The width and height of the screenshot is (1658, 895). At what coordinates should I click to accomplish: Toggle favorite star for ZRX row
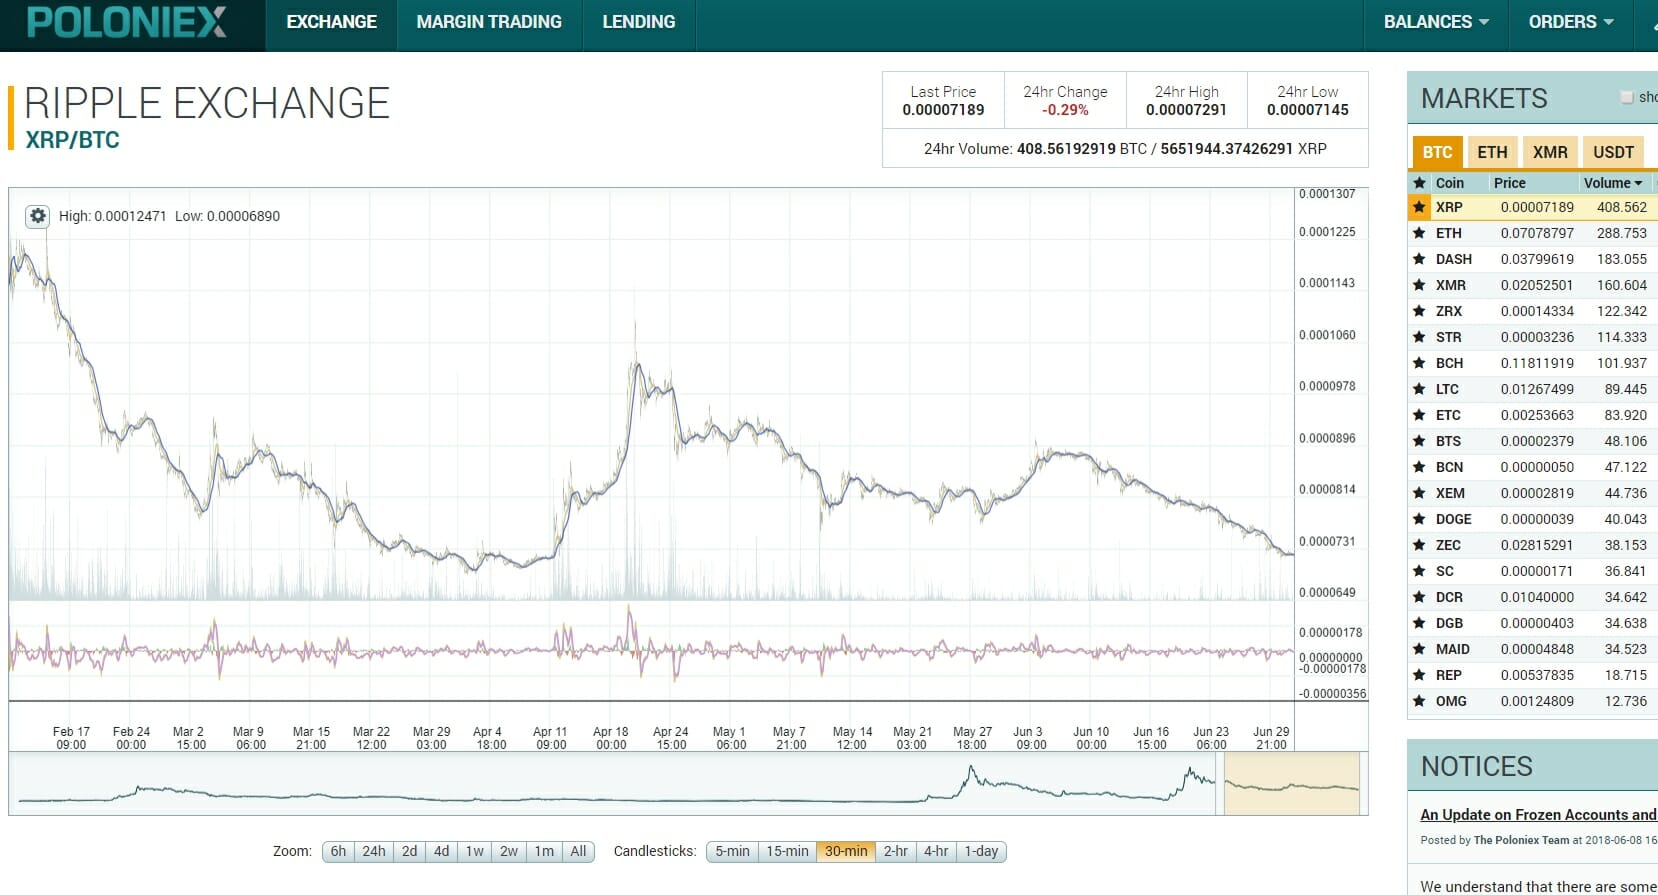(1419, 311)
